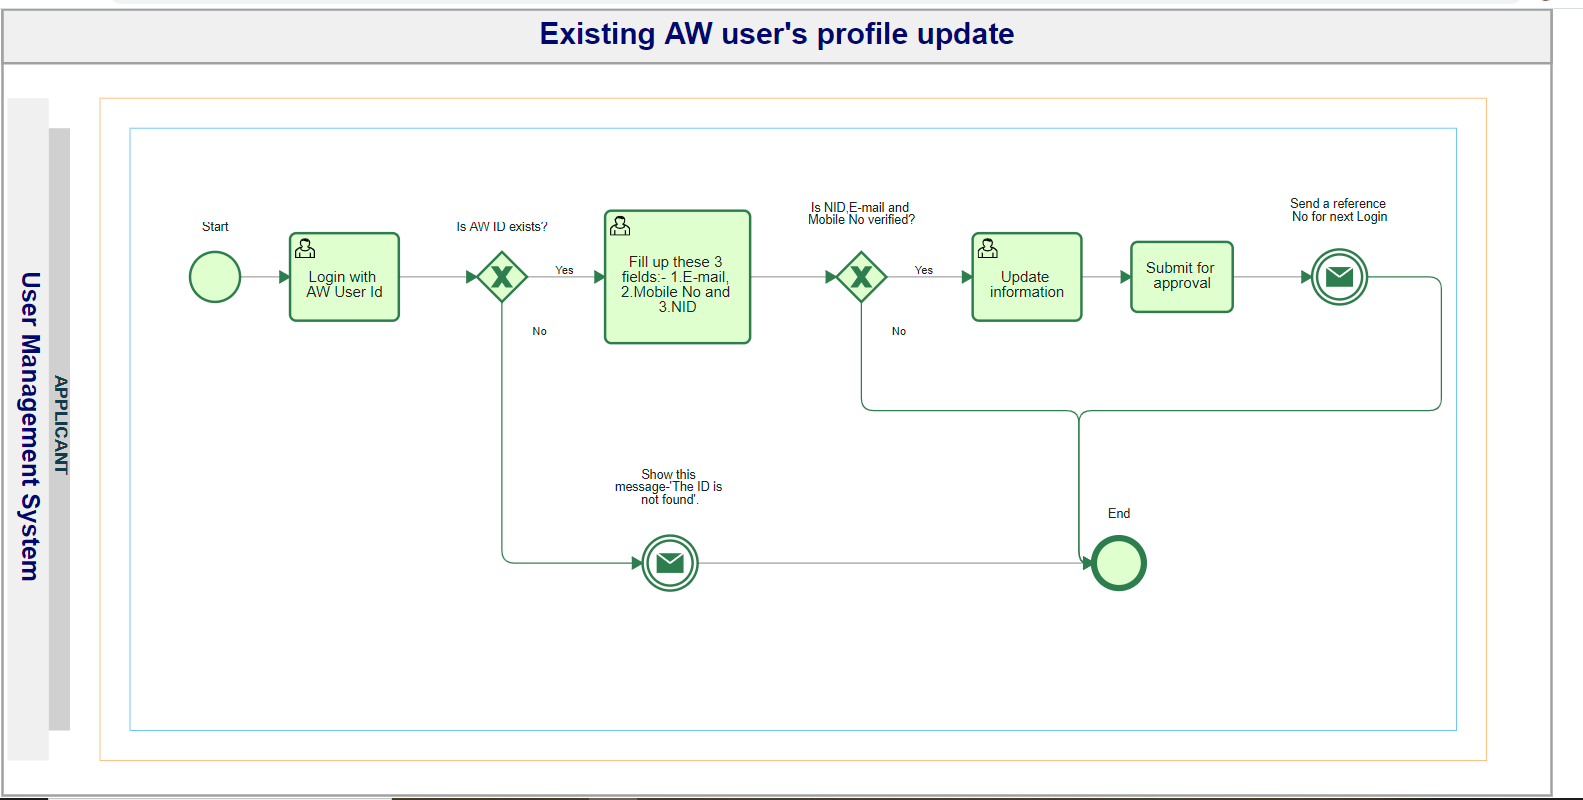Click the diagram title 'Existing AW user's profile update'

(777, 34)
